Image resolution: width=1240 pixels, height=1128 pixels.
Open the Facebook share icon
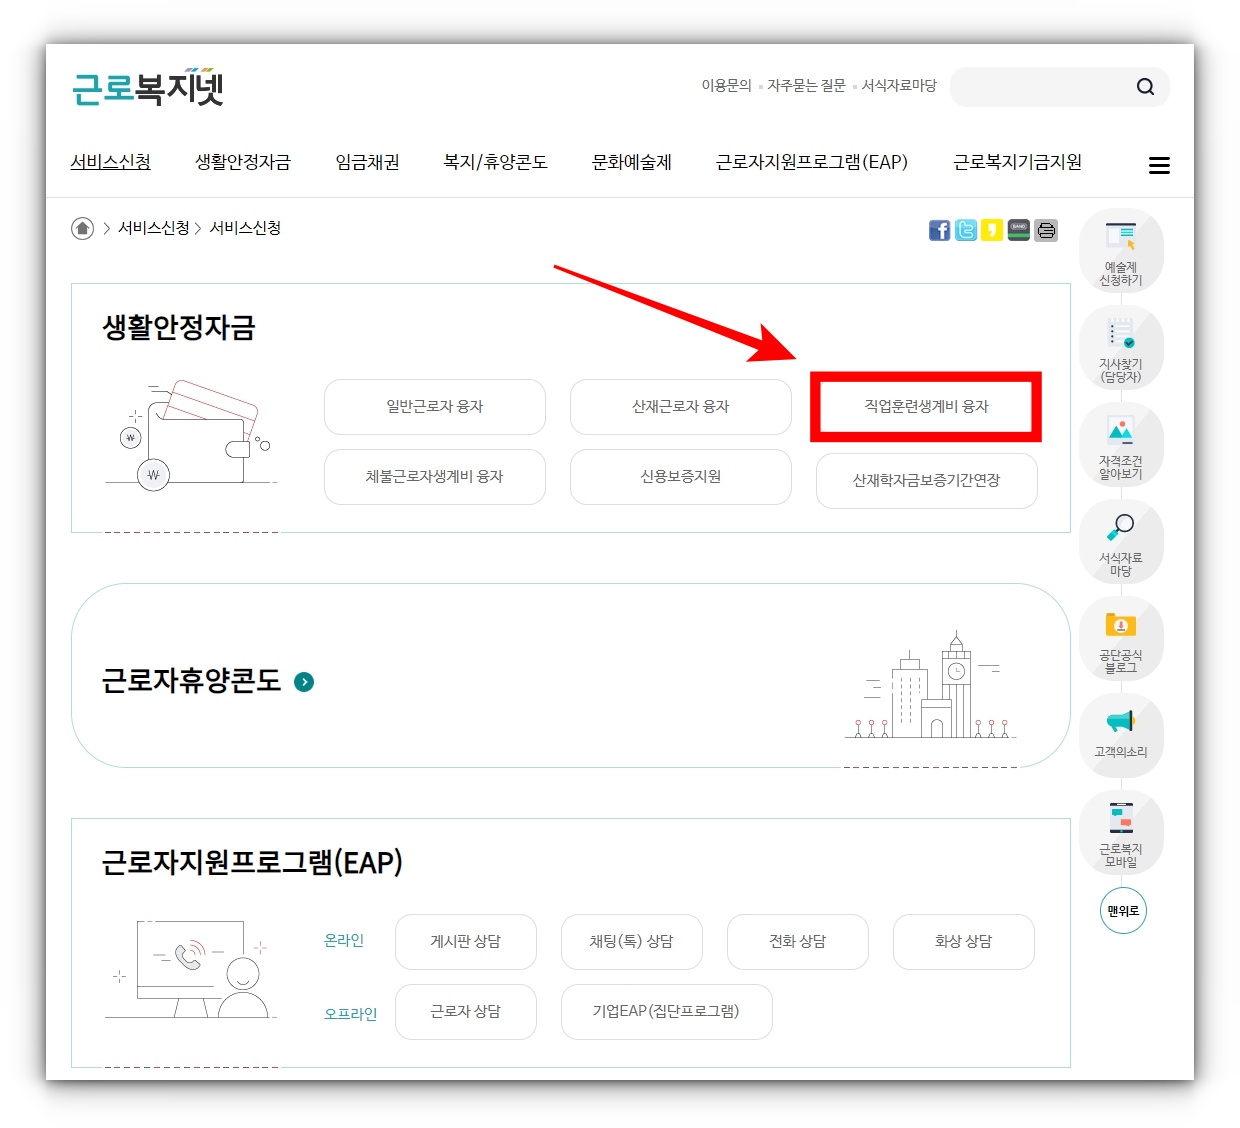pos(939,230)
